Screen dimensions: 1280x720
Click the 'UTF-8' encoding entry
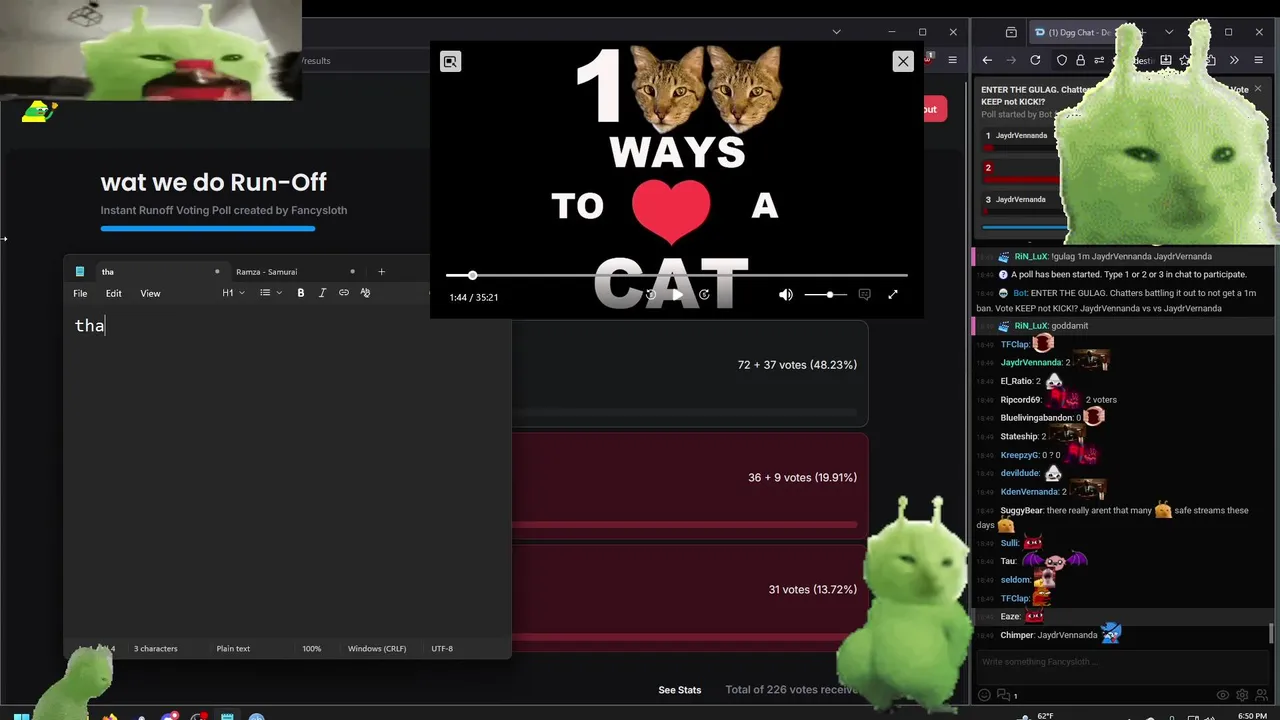[x=442, y=649]
